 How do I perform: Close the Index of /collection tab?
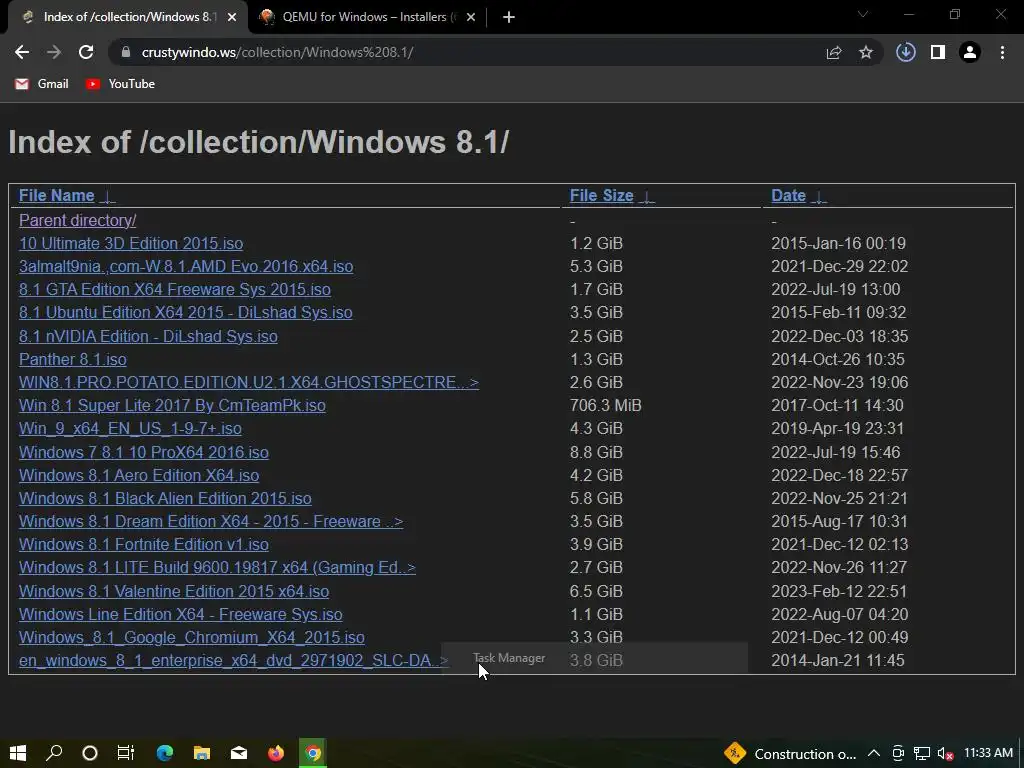232,17
